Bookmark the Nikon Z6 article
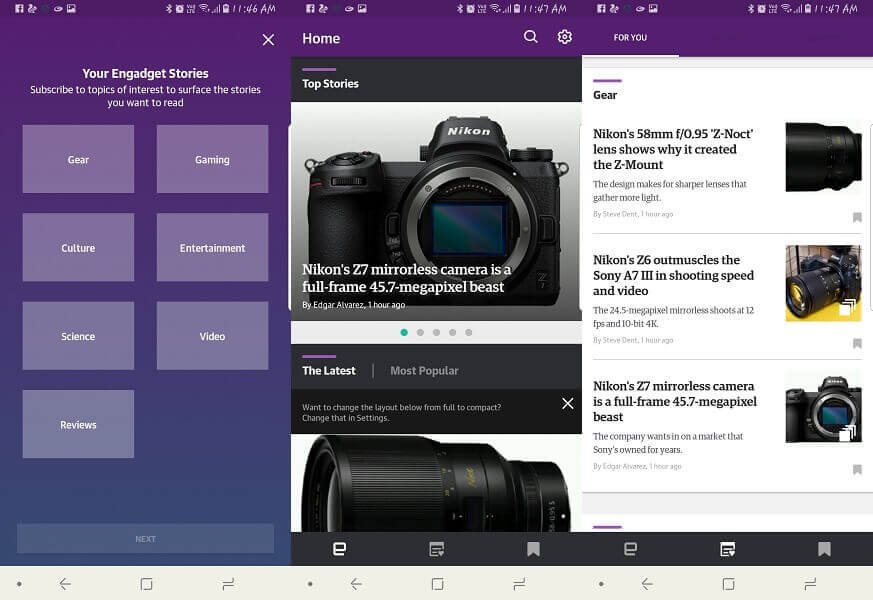This screenshot has width=873, height=600. pyautogui.click(x=857, y=343)
